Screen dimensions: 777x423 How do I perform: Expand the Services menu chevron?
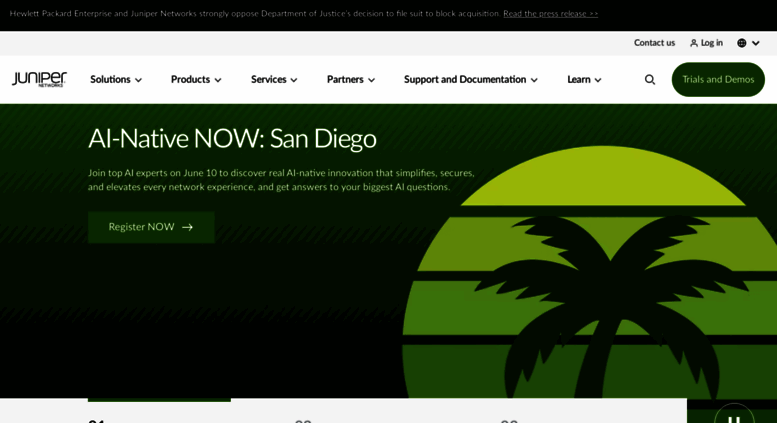tap(294, 80)
